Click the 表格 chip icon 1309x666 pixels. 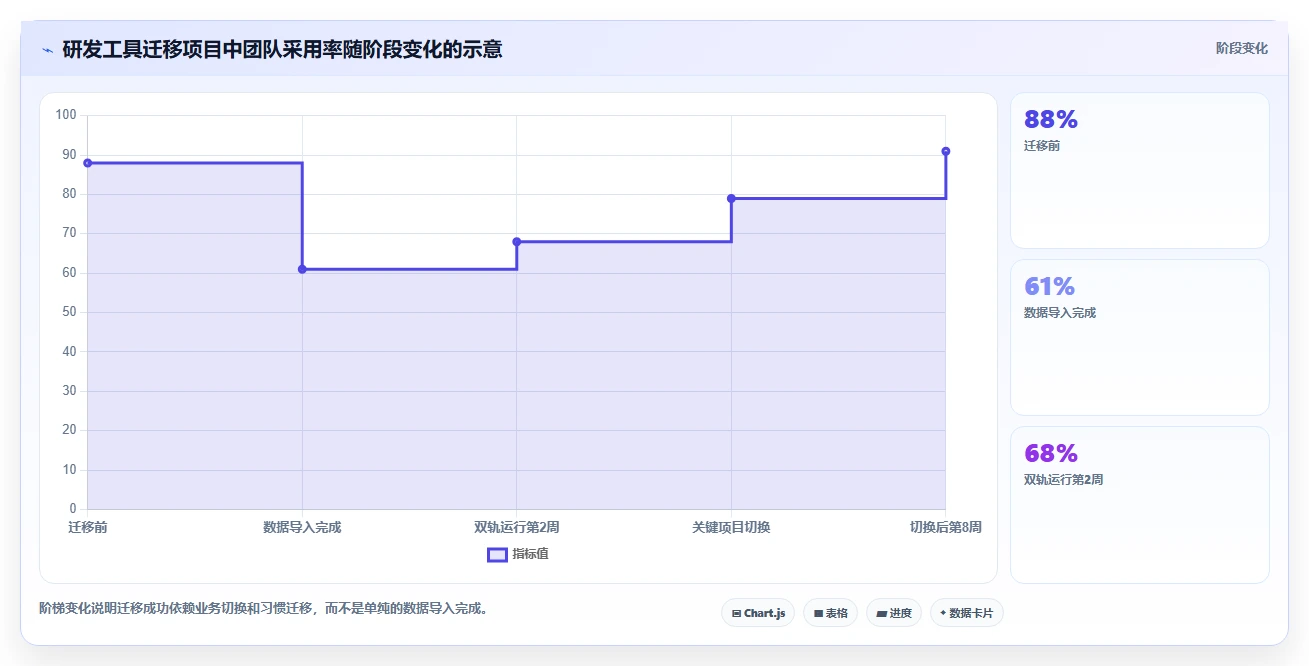[818, 613]
